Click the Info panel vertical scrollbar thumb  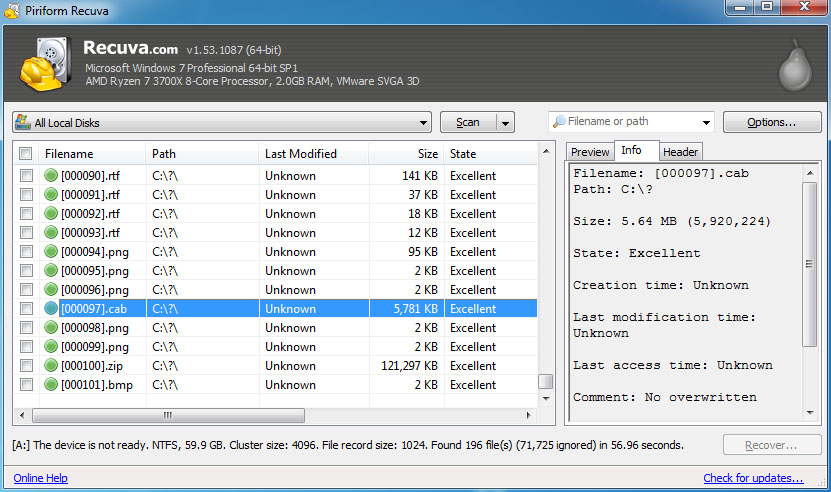point(809,264)
